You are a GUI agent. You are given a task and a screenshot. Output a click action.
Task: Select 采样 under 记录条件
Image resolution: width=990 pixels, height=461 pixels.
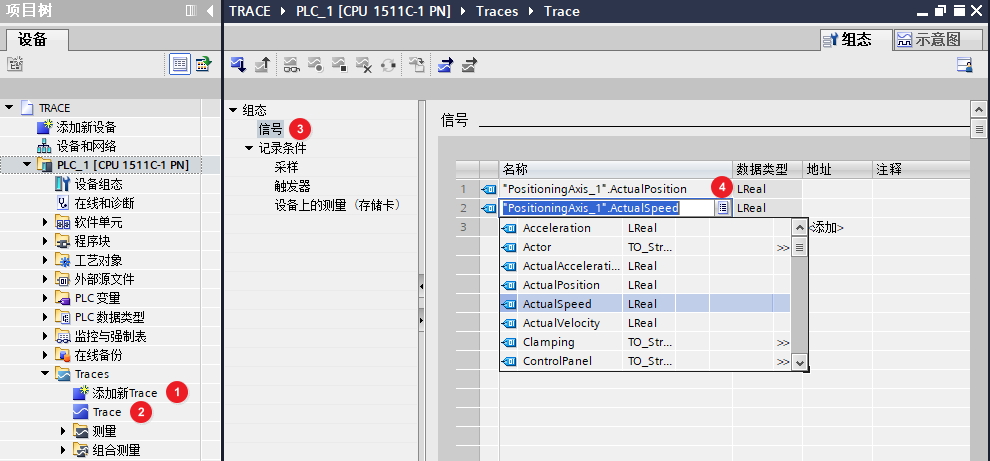pyautogui.click(x=286, y=167)
